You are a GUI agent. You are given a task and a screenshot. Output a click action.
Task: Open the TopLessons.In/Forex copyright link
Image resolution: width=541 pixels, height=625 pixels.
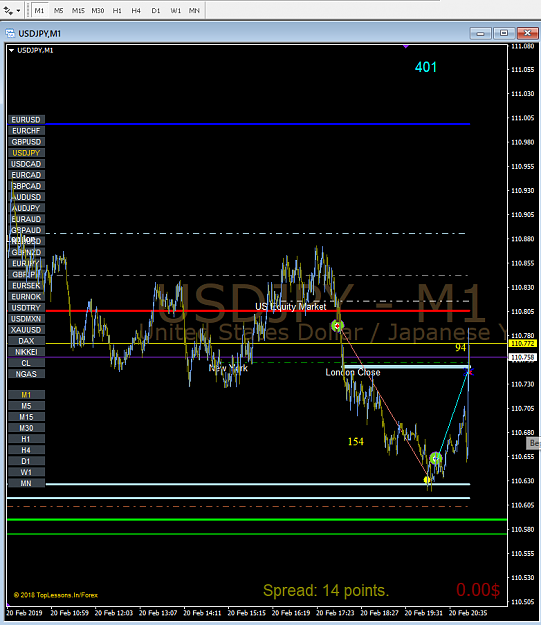(56, 595)
